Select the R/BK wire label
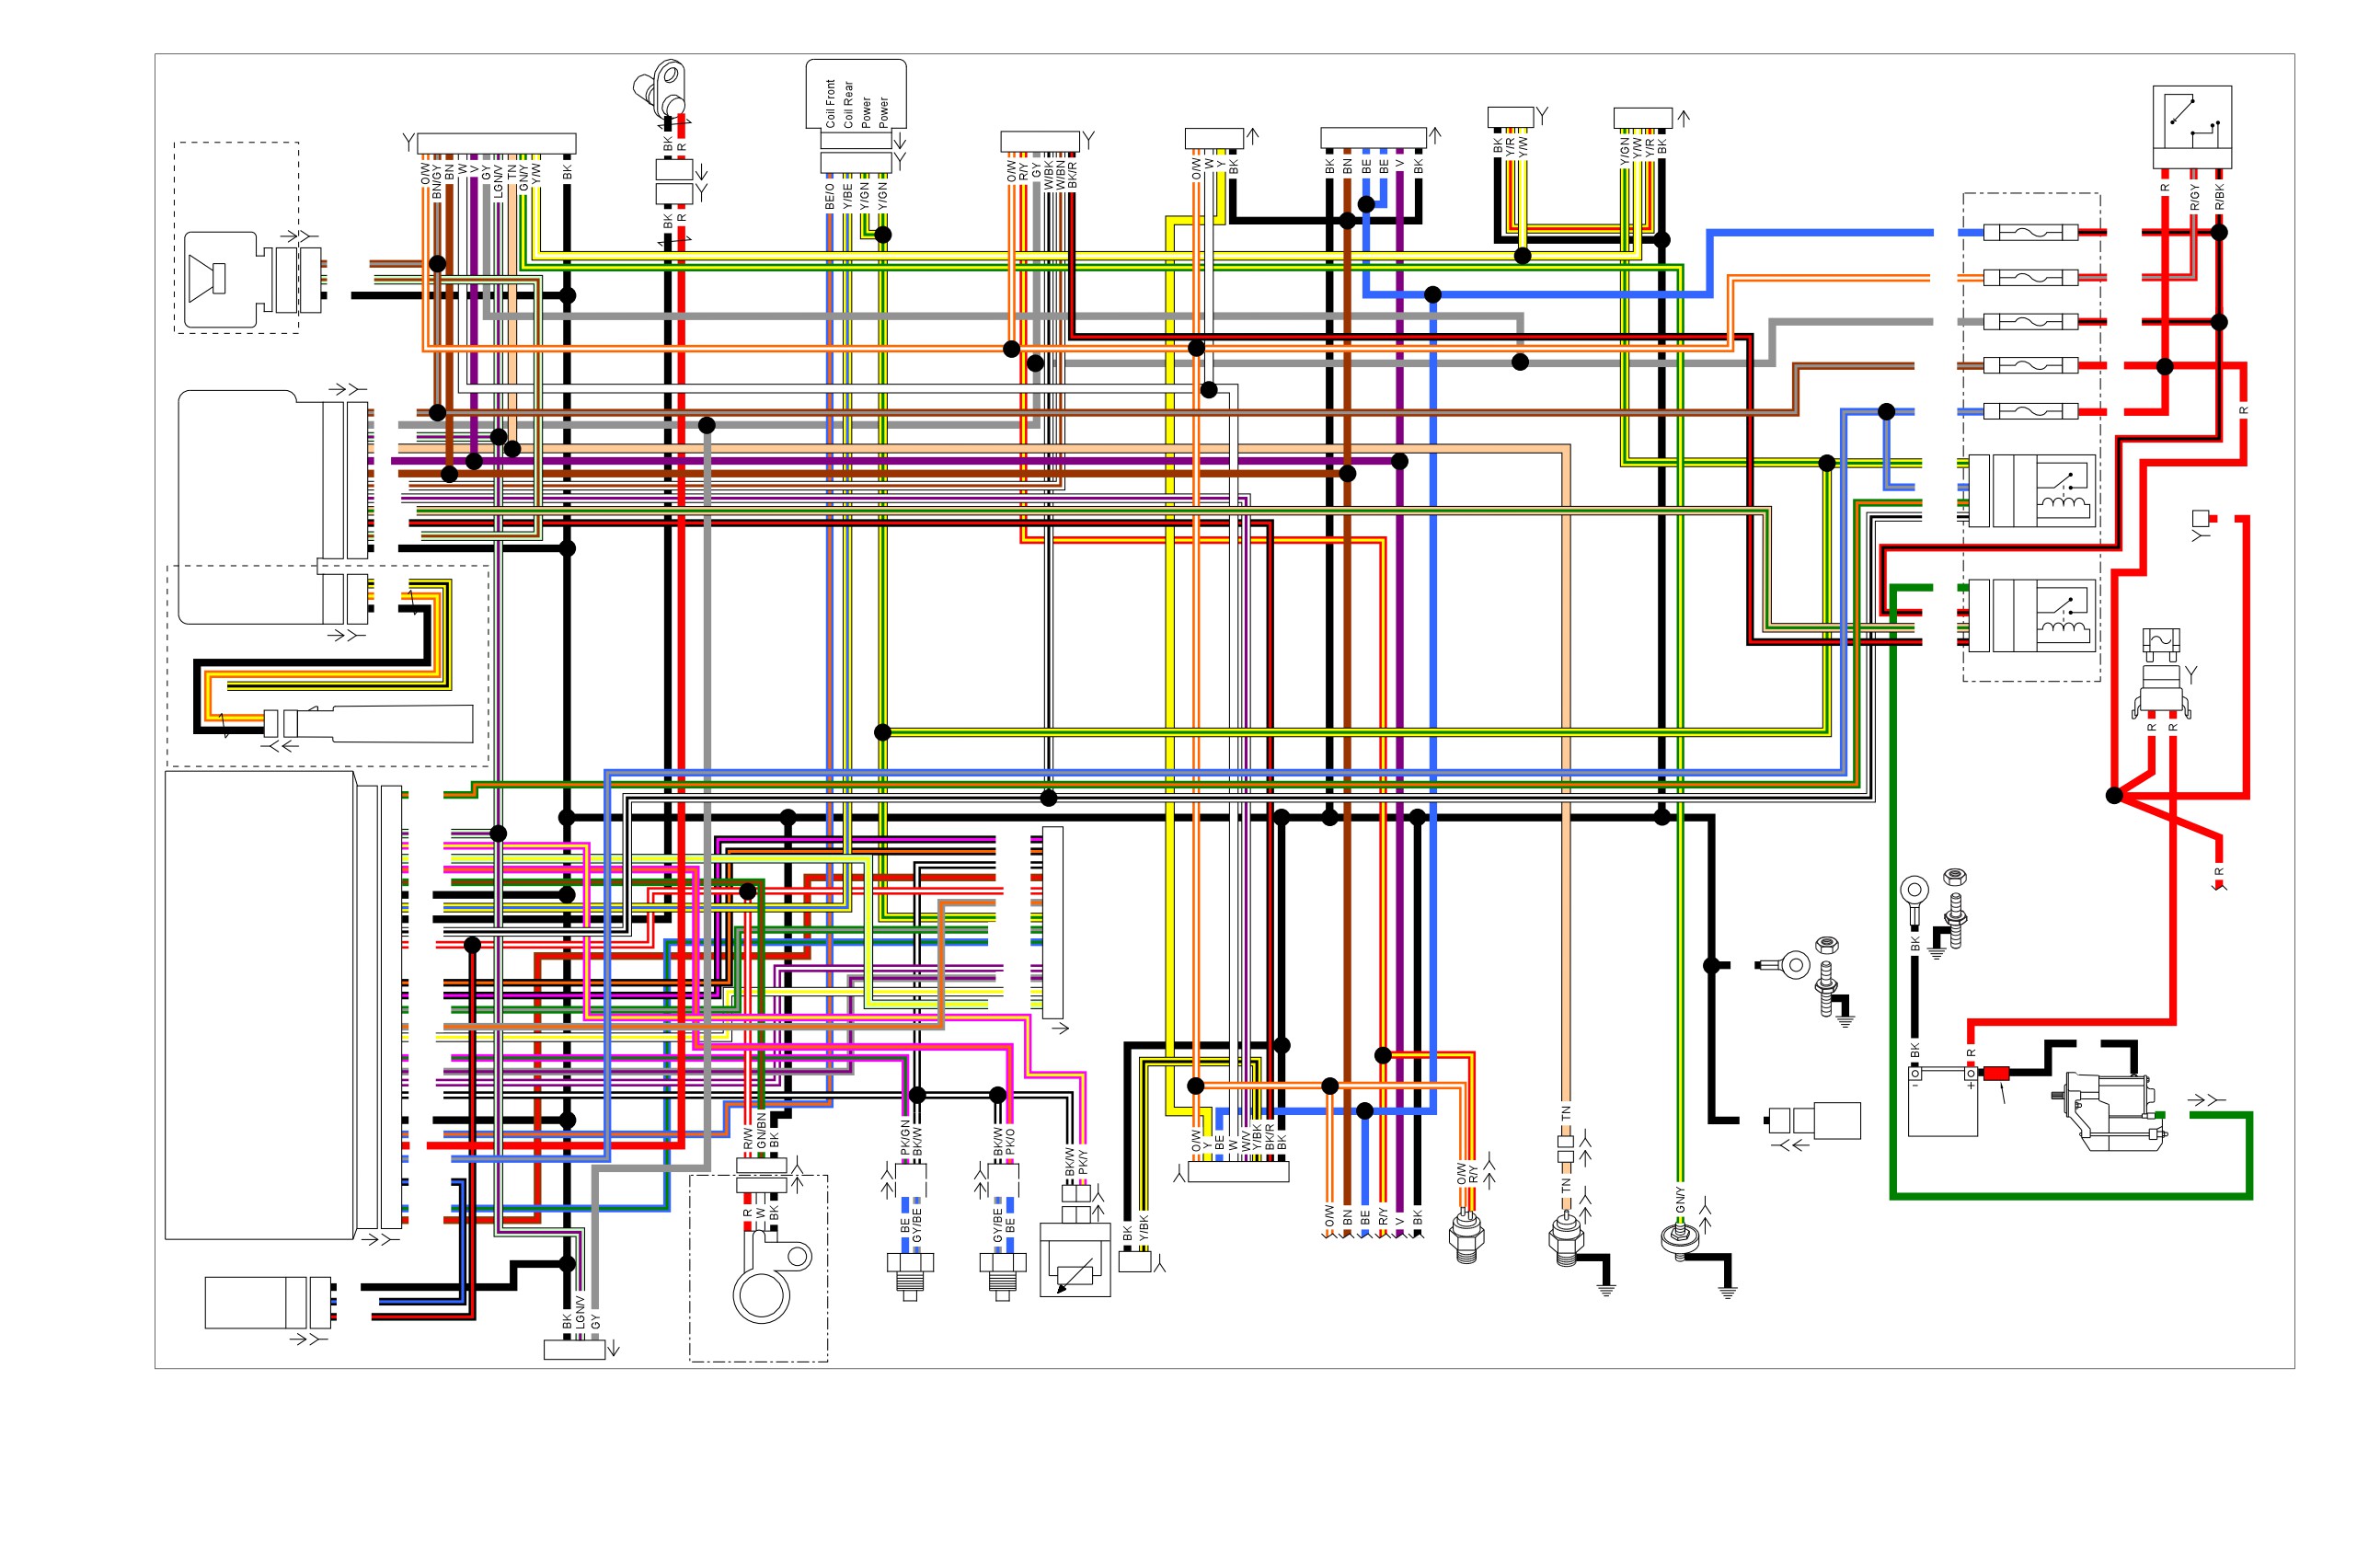This screenshot has width=2380, height=1552. coord(2219,197)
